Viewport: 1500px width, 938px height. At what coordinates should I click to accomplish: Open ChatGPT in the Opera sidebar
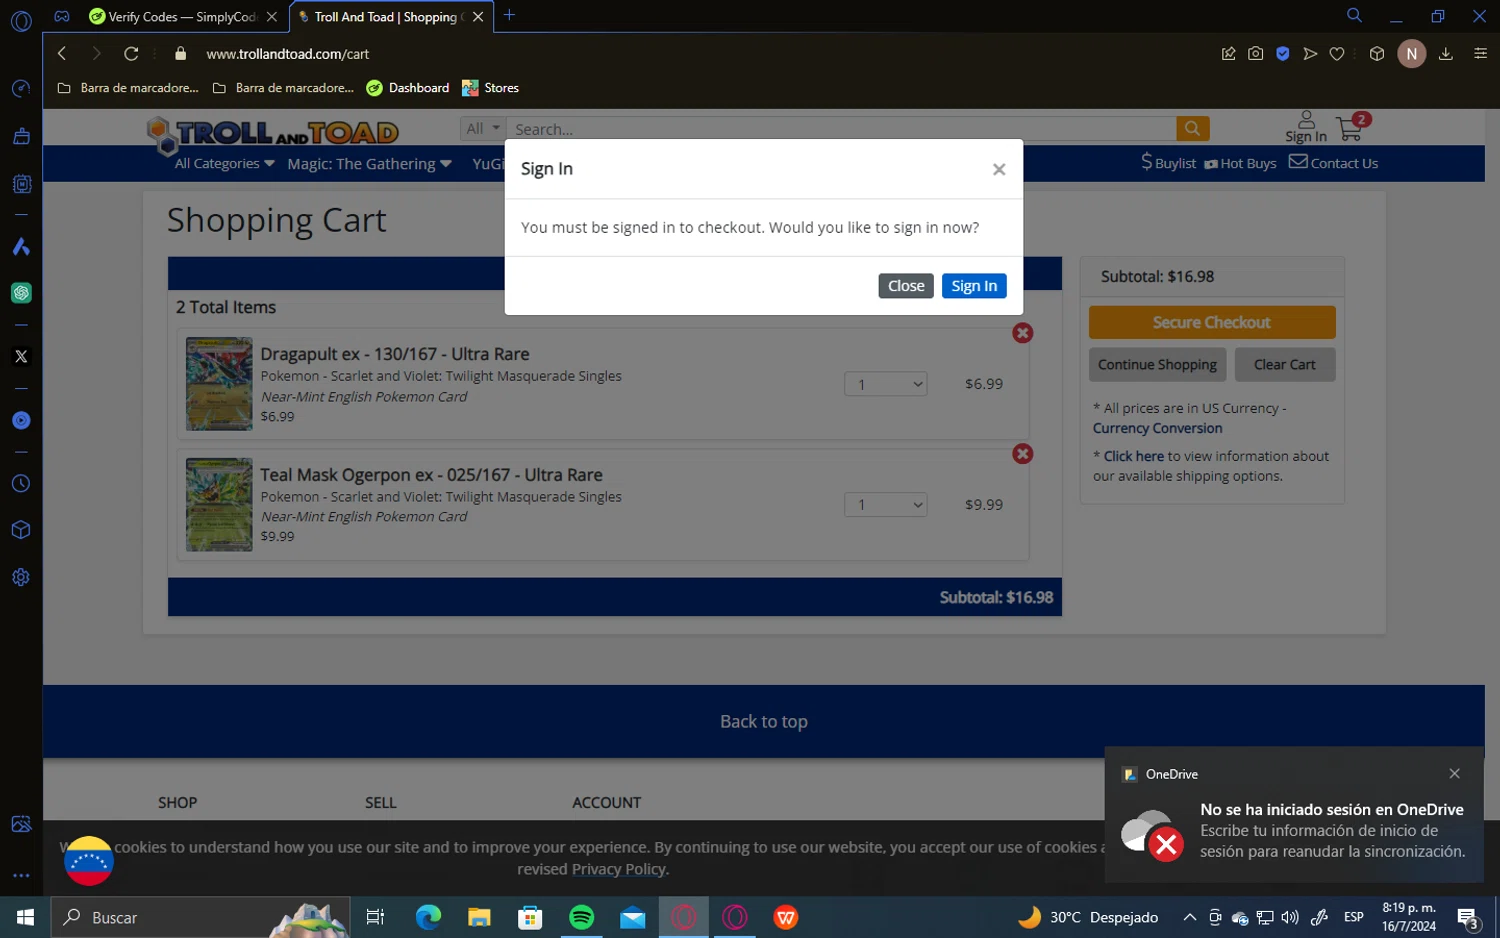tap(21, 293)
